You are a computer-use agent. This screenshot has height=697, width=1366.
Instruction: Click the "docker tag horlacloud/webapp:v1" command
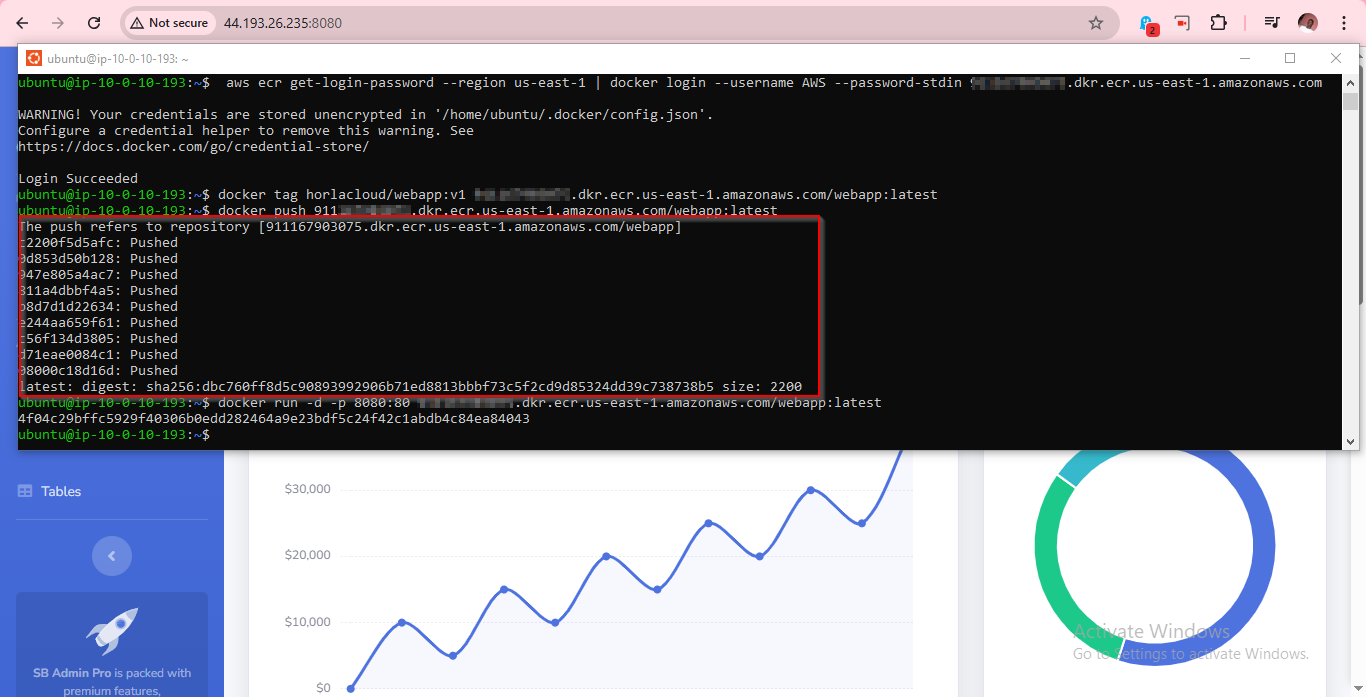578,194
